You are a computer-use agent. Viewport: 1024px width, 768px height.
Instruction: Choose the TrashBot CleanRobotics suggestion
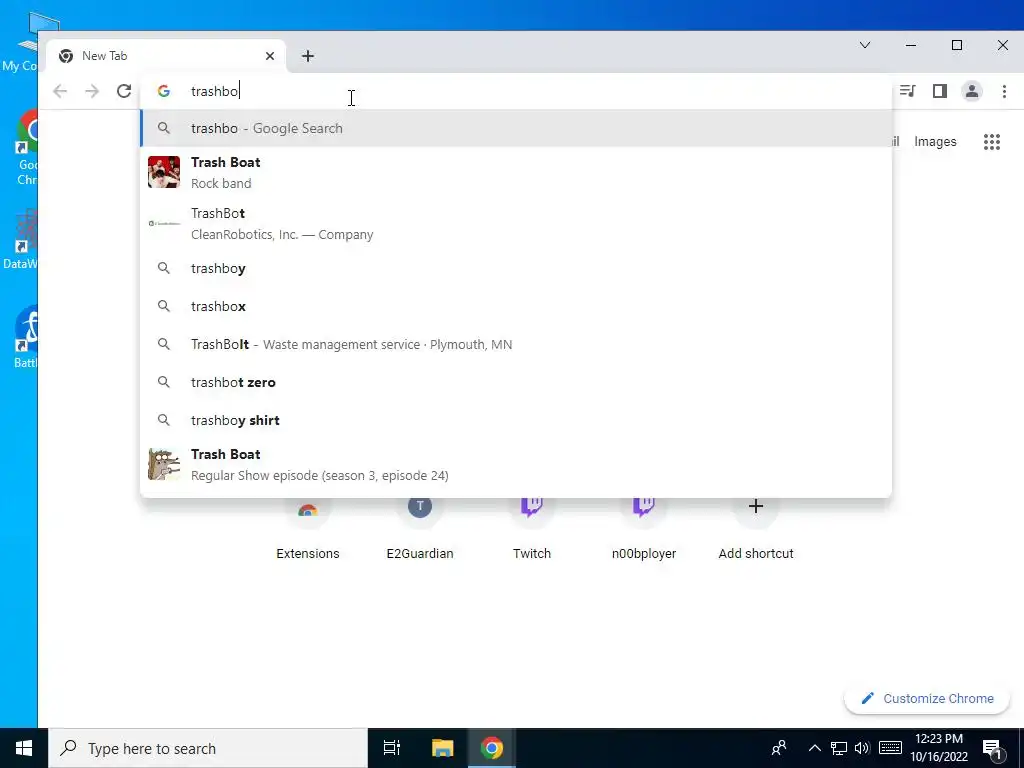(516, 223)
